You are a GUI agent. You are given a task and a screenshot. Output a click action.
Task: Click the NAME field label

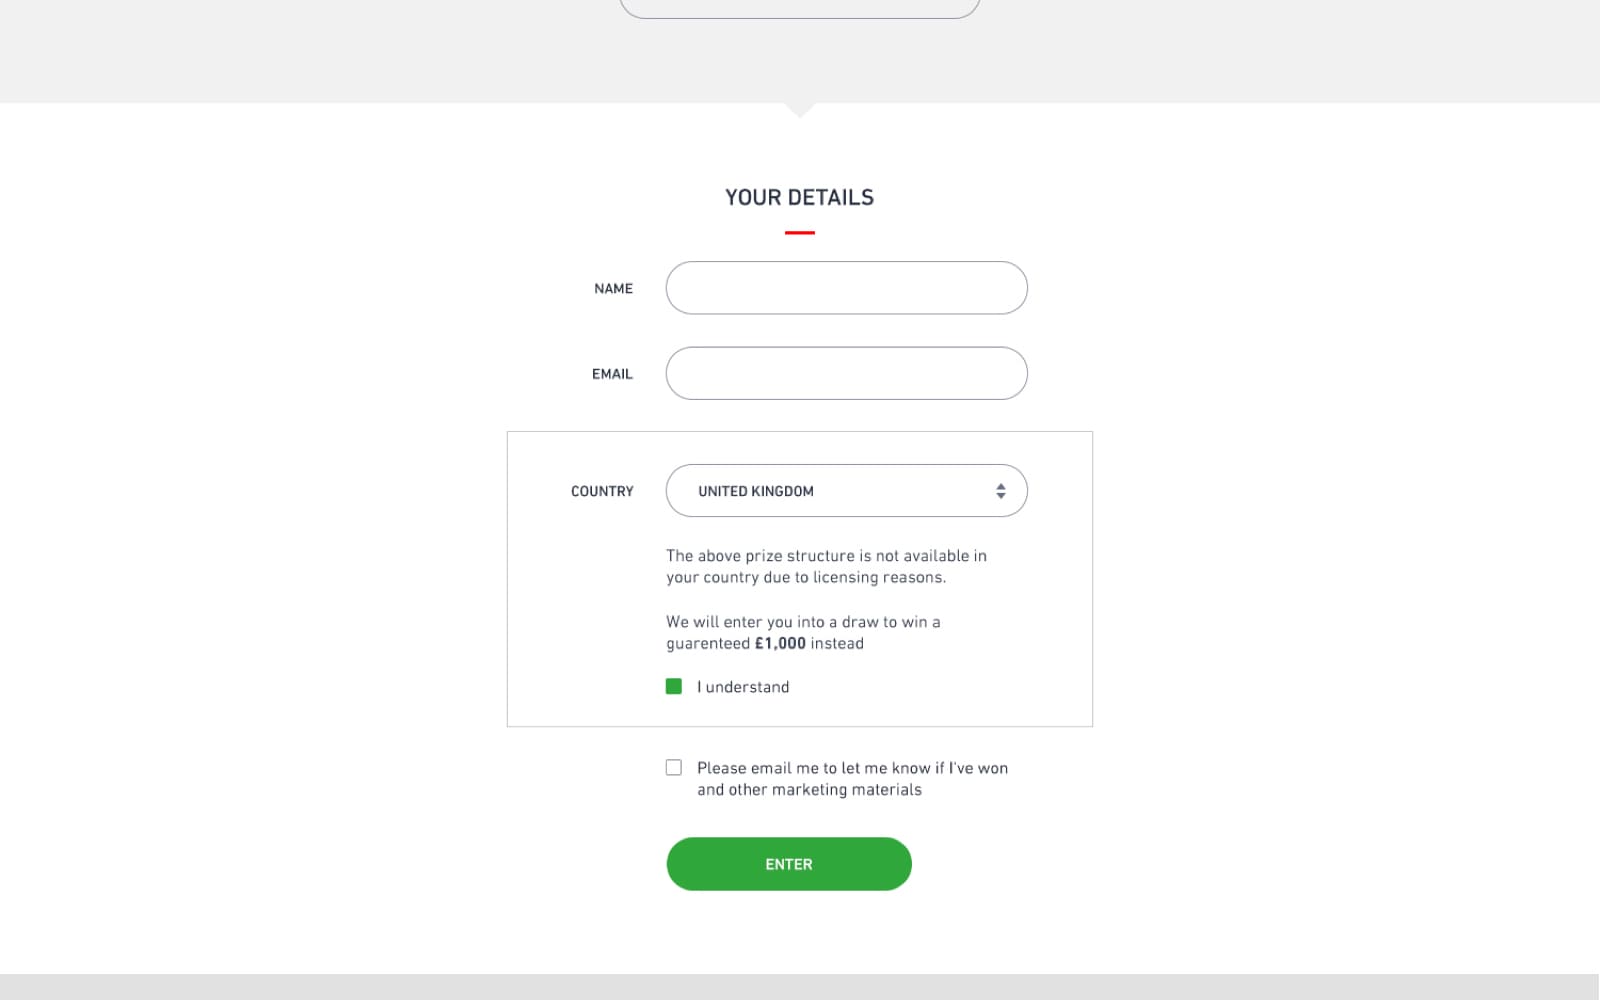[613, 289]
